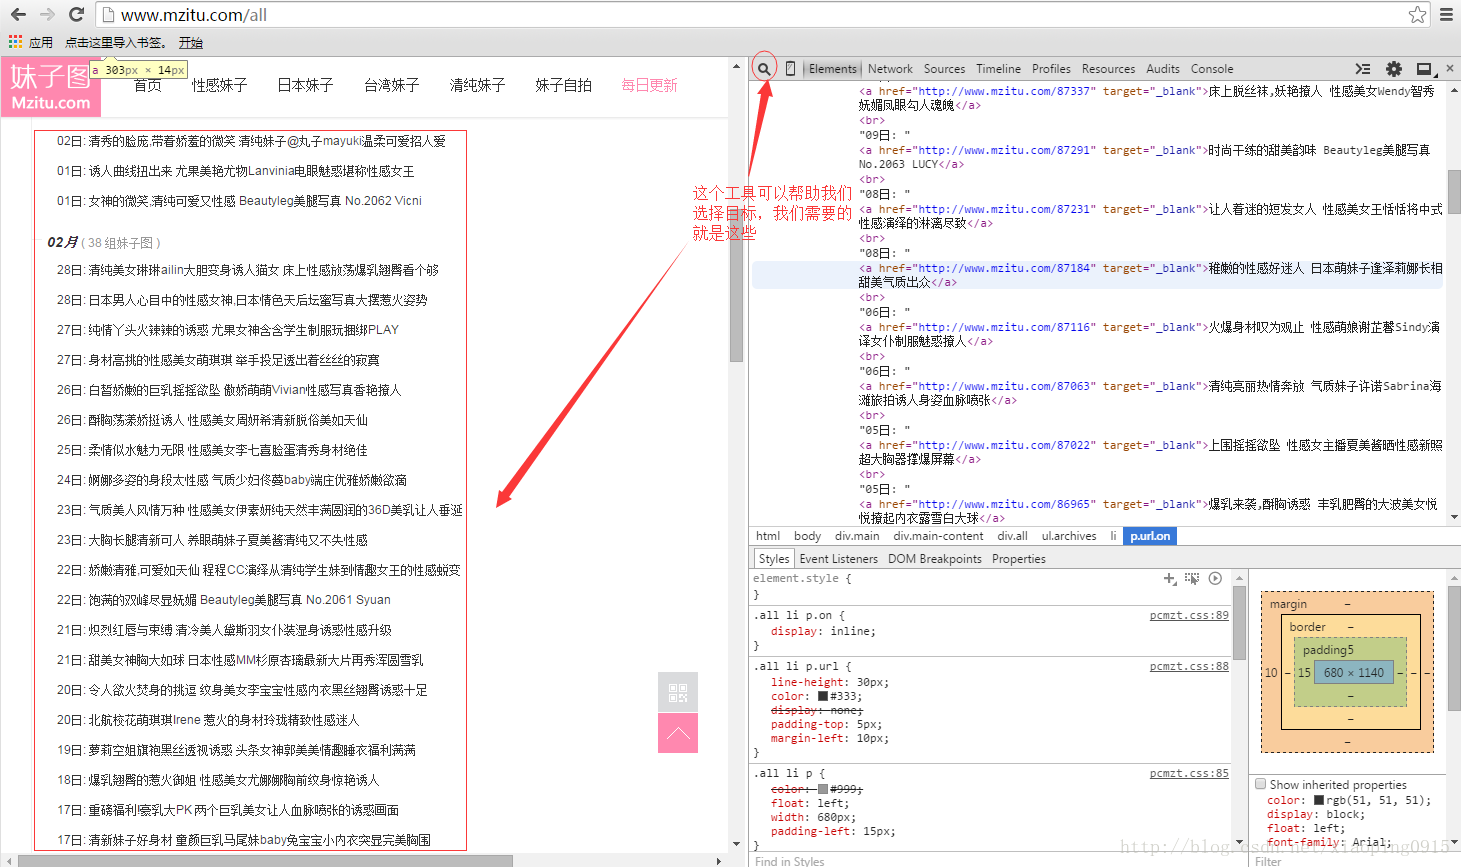Select the Styles sidebar tab
Viewport: 1461px width, 867px height.
[774, 559]
